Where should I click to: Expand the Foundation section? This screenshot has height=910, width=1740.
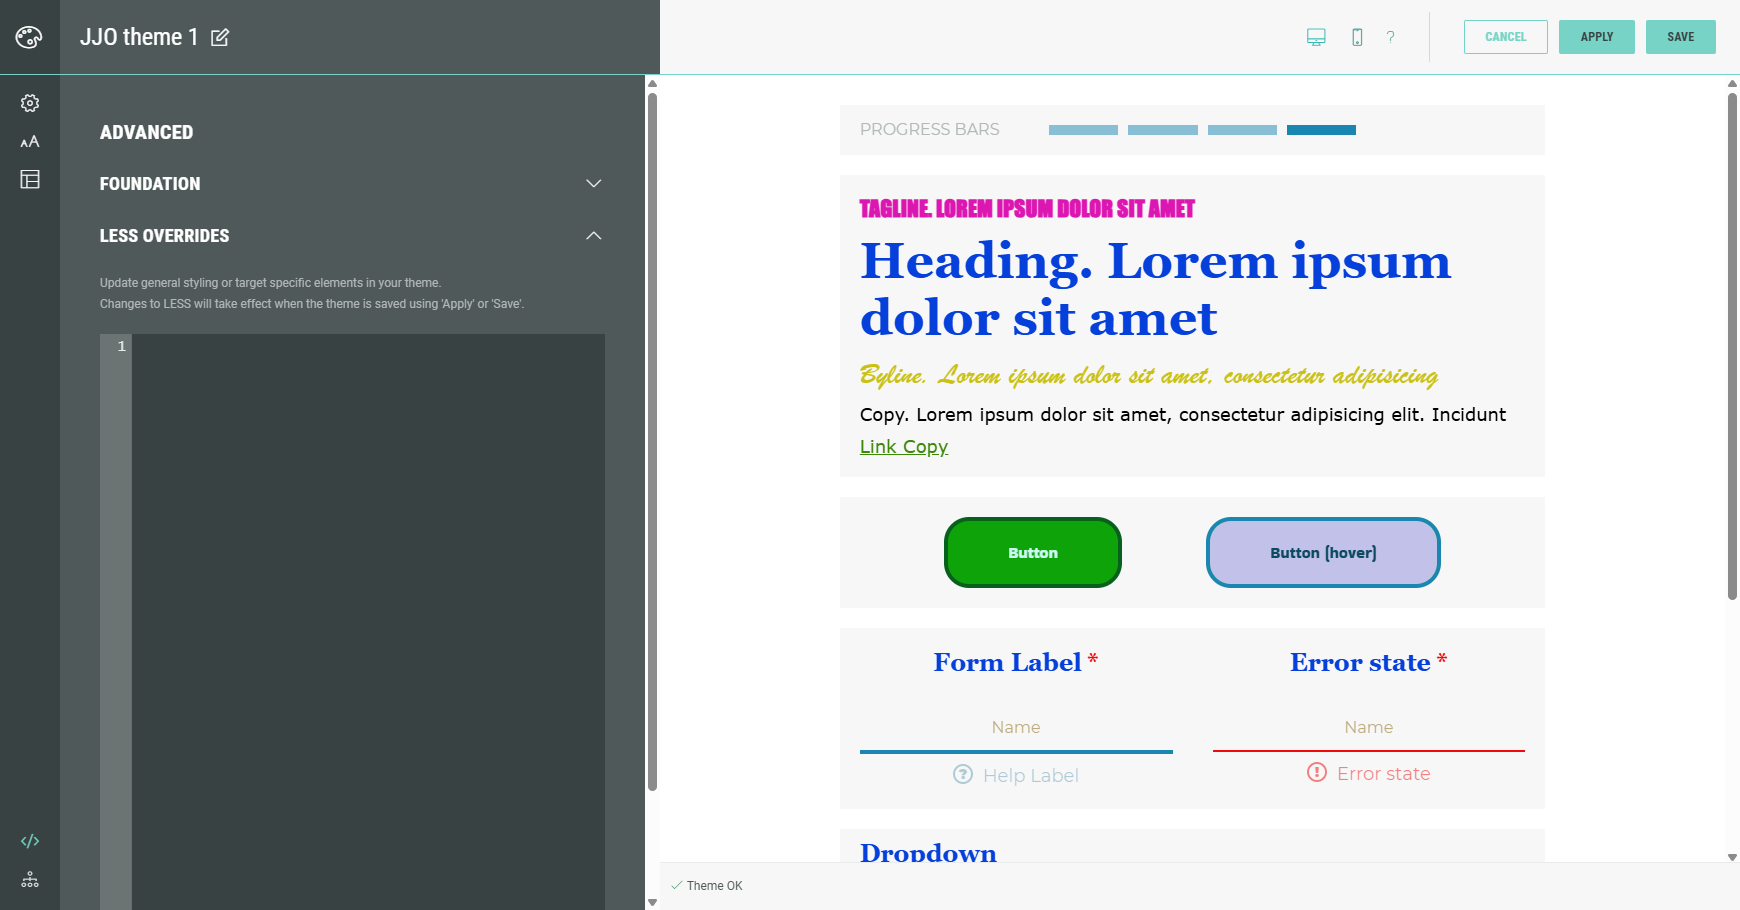click(x=593, y=184)
